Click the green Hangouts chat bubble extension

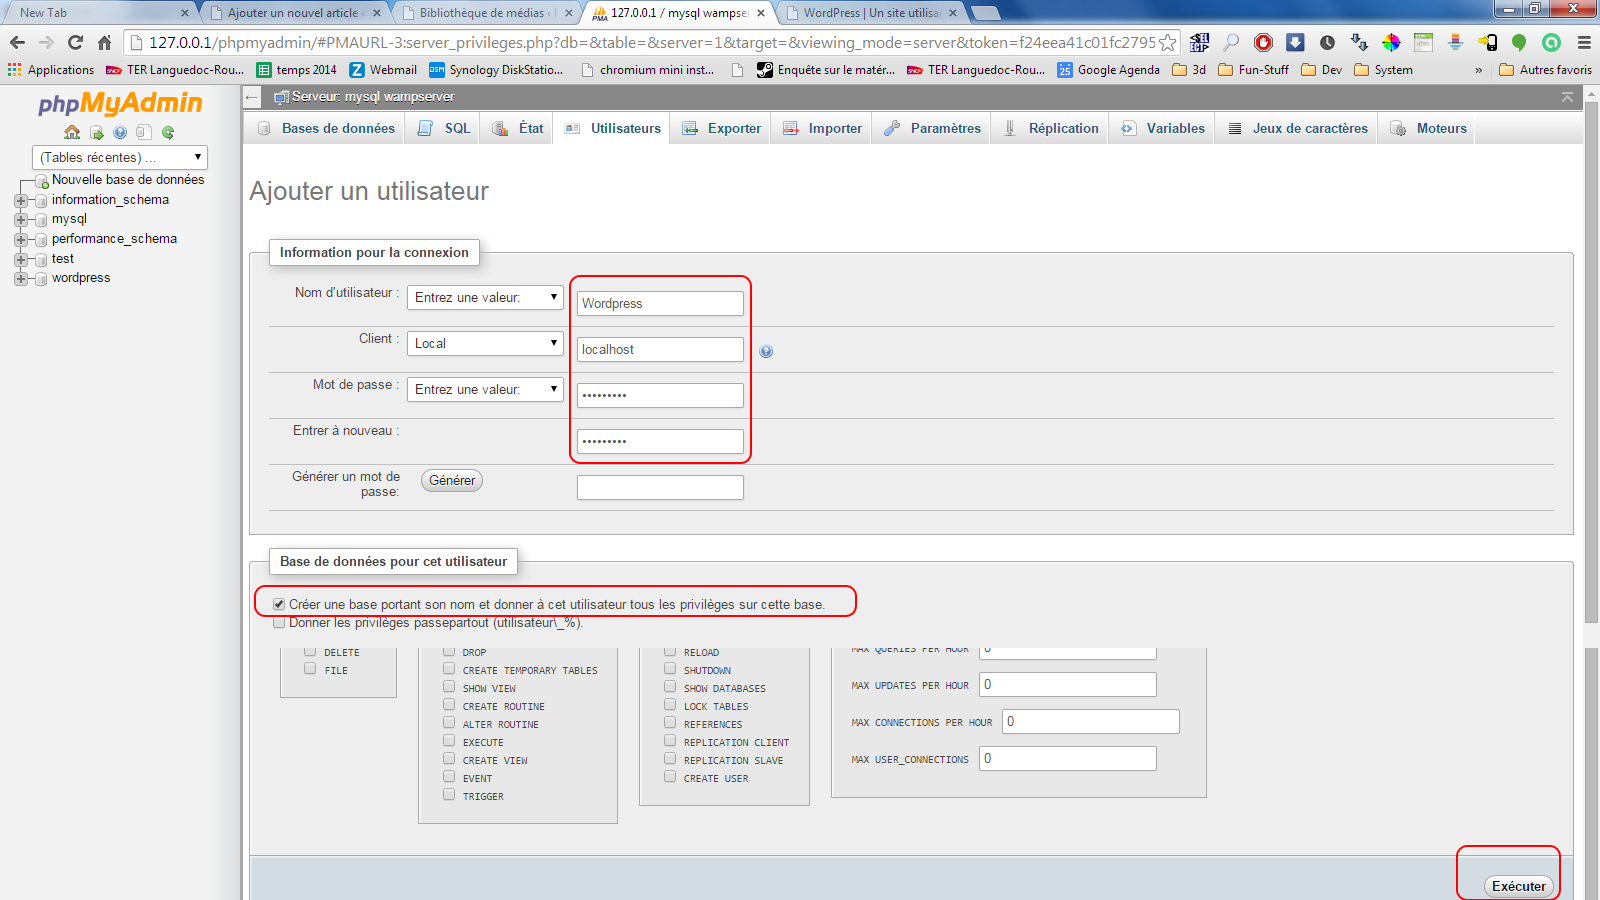(x=1519, y=42)
